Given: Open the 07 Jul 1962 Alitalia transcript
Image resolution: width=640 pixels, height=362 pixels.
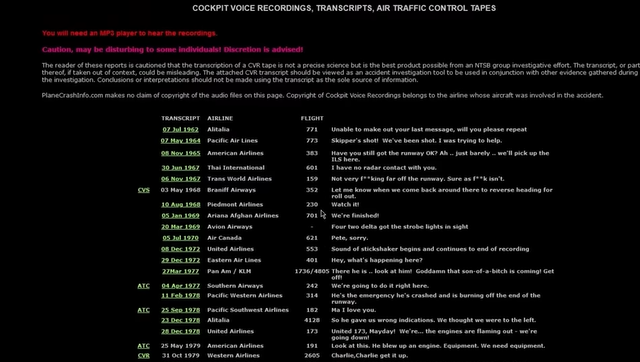Looking at the screenshot, I should tap(180, 129).
